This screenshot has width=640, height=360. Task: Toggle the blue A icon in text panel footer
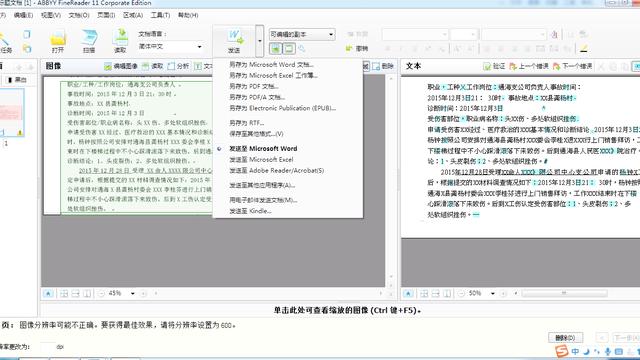coord(408,293)
